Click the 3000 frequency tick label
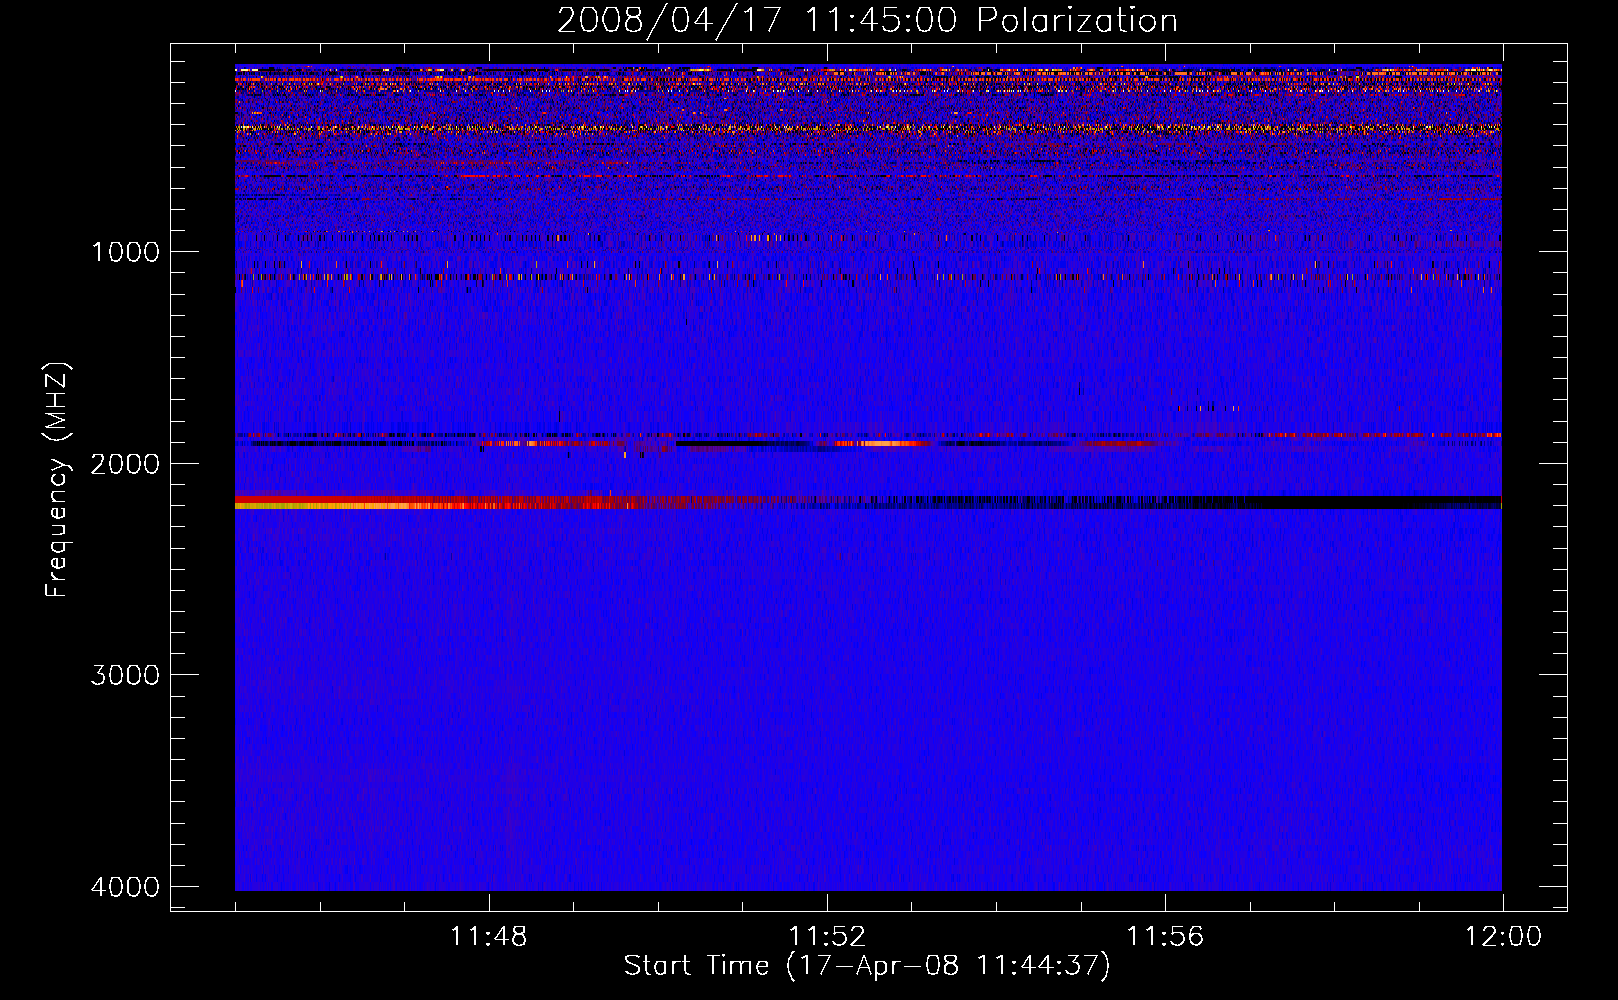Image resolution: width=1618 pixels, height=1000 pixels. (x=125, y=675)
